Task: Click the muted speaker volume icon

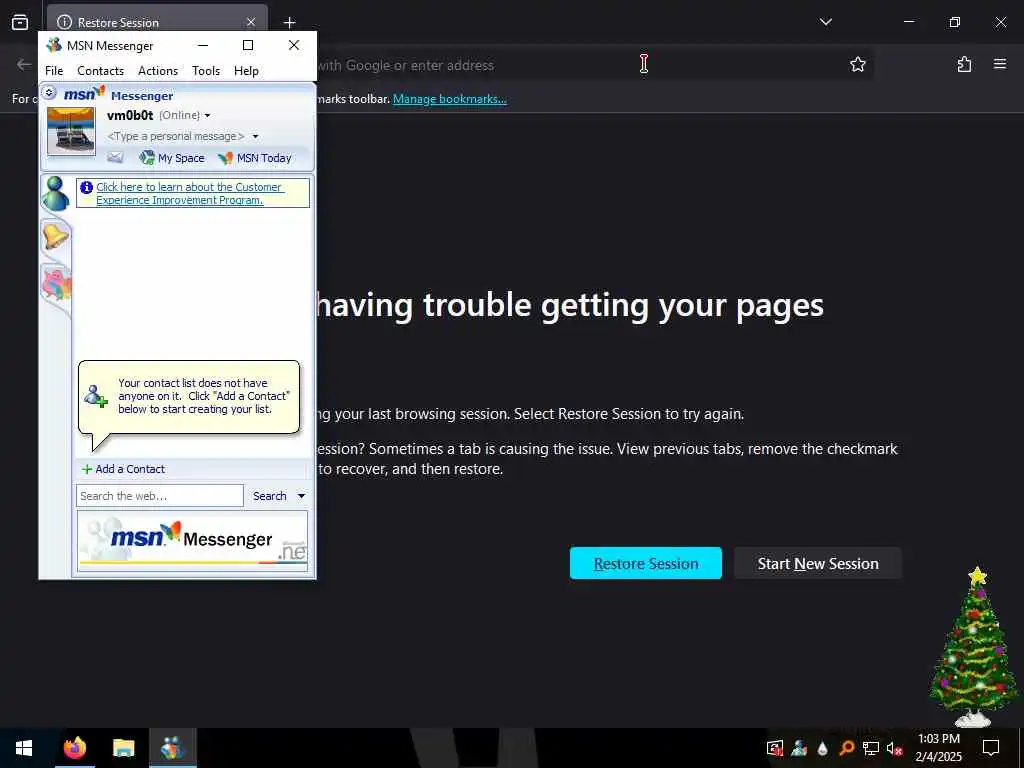Action: 894,748
